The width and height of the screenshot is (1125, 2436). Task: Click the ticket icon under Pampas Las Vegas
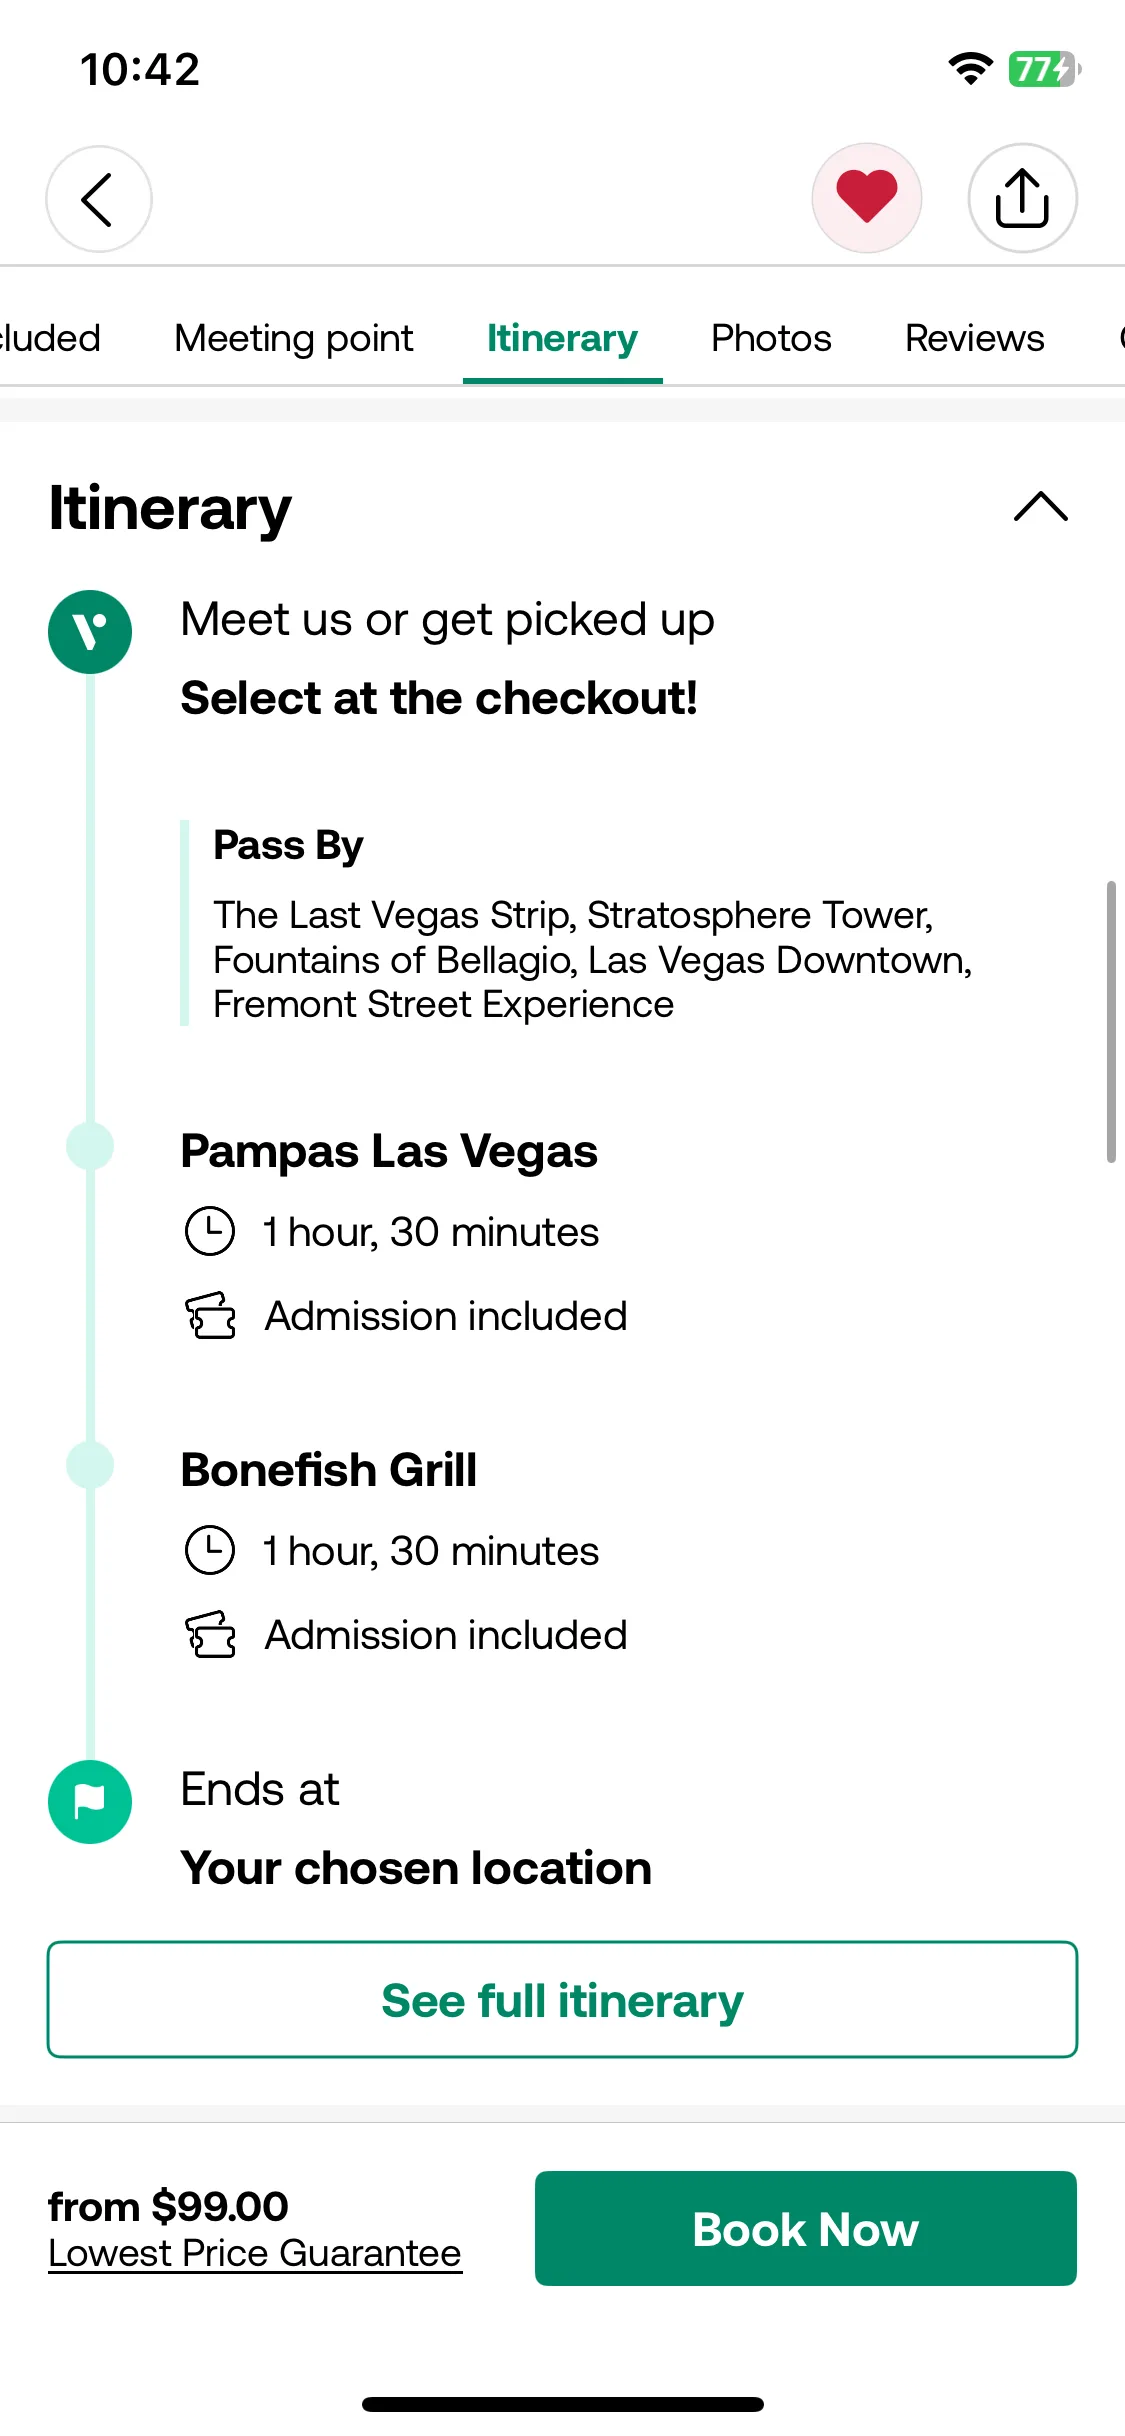[x=210, y=1316]
